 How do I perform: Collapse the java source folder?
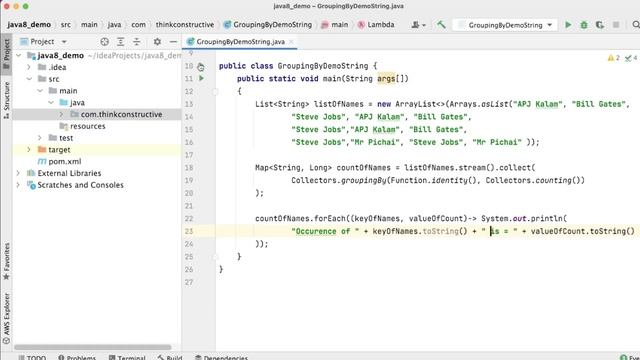coord(51,102)
